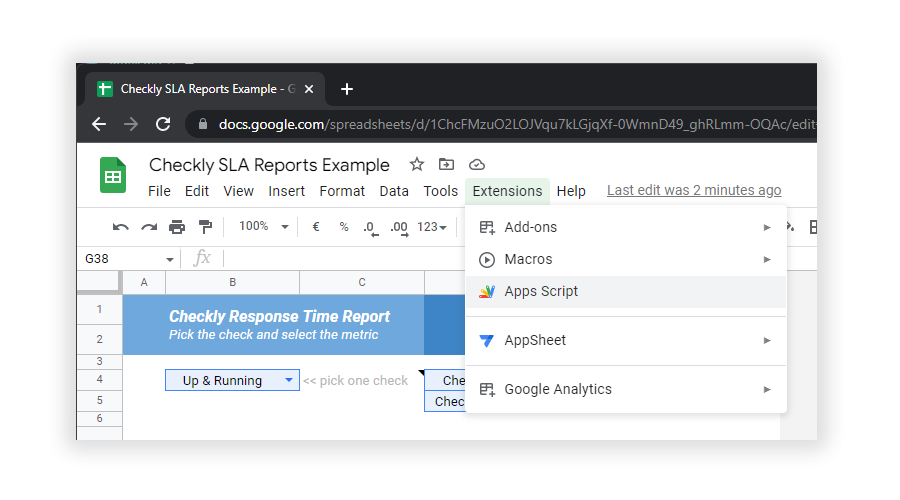Click the redo arrow in toolbar
Viewport: 900px width, 500px height.
tap(149, 227)
